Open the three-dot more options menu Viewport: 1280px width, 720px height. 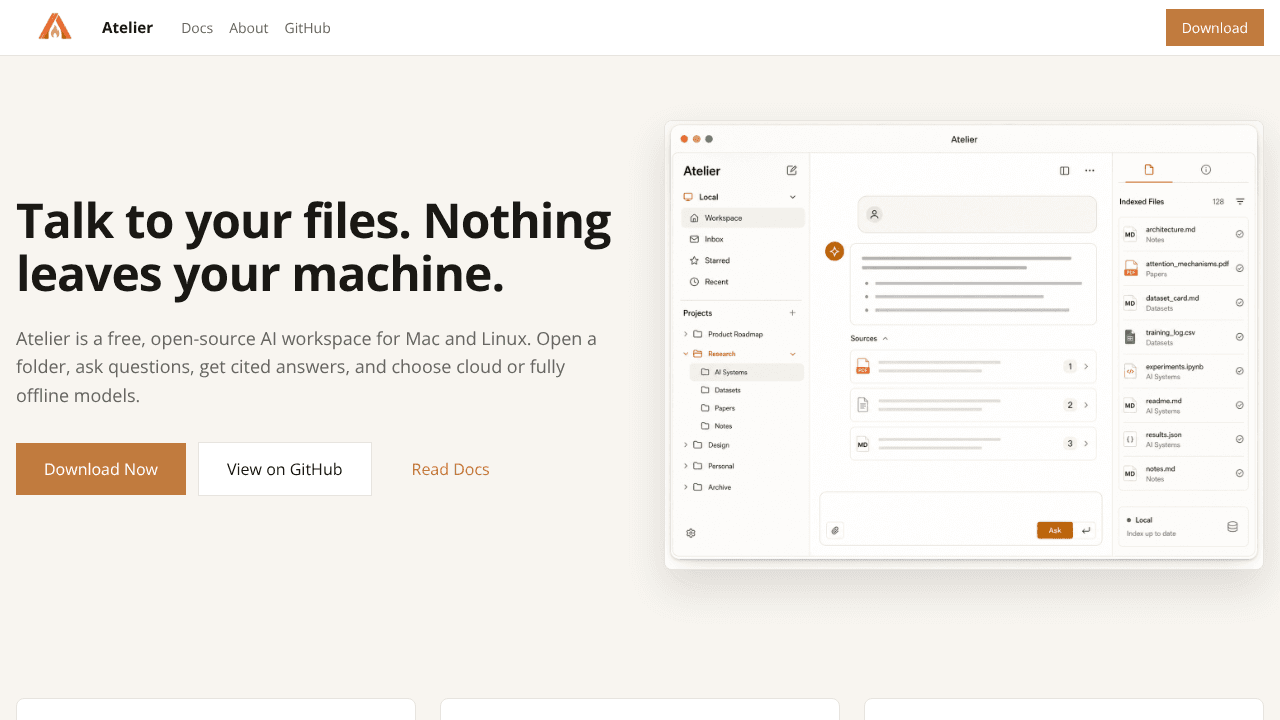(x=1090, y=171)
